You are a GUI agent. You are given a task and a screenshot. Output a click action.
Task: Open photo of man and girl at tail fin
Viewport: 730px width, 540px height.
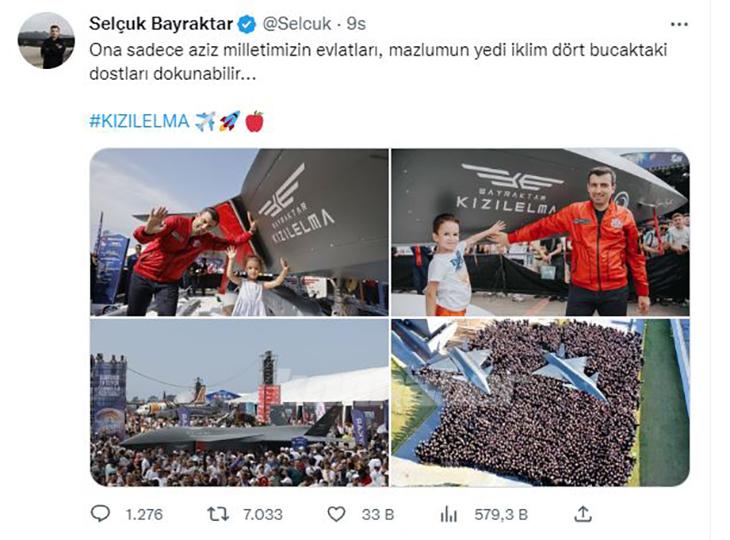(239, 232)
